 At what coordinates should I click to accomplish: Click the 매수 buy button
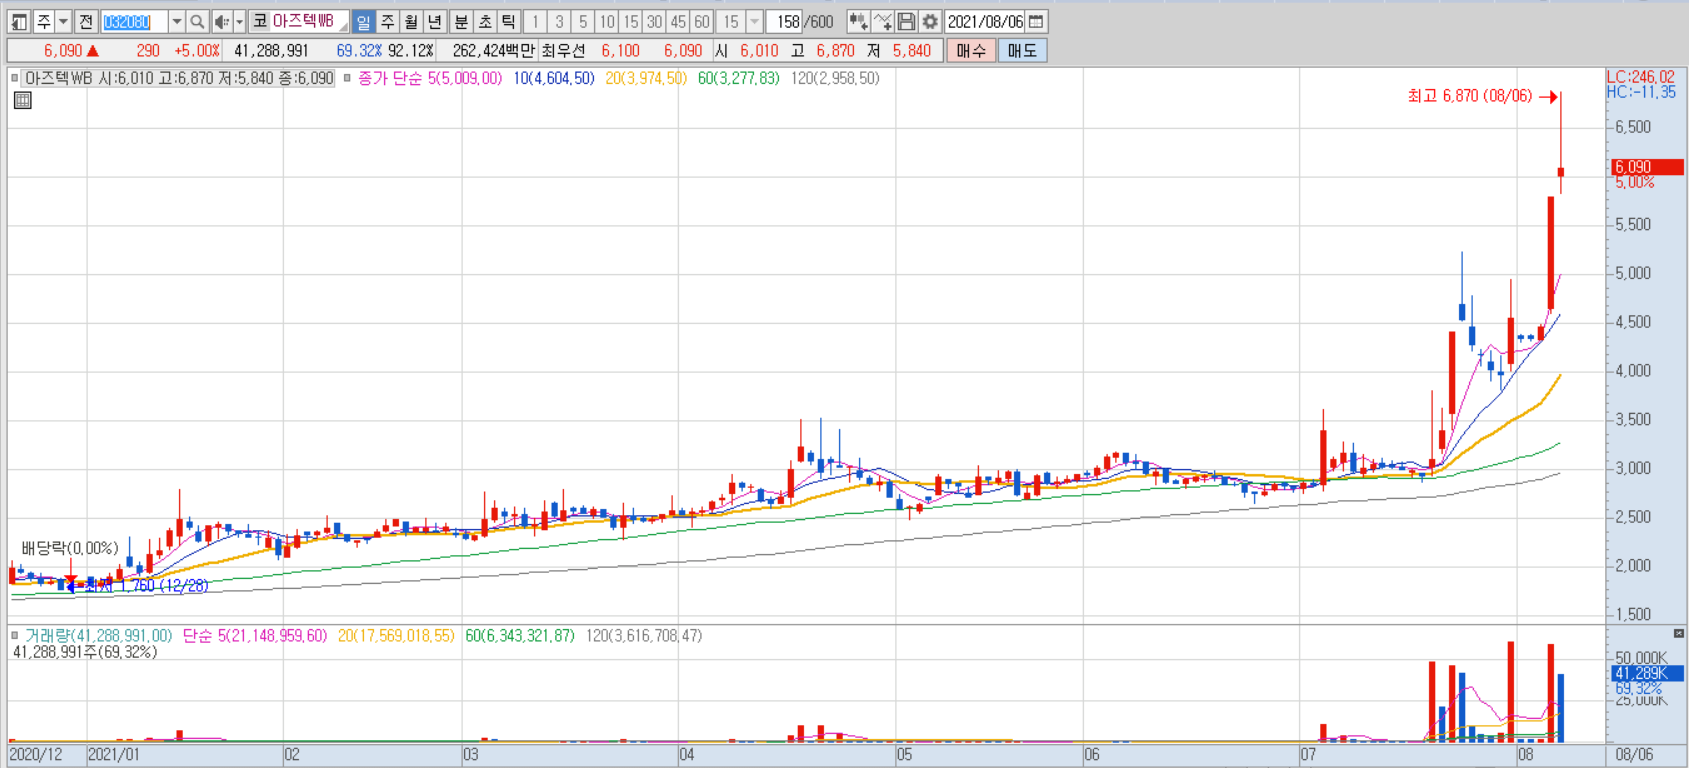pos(971,50)
